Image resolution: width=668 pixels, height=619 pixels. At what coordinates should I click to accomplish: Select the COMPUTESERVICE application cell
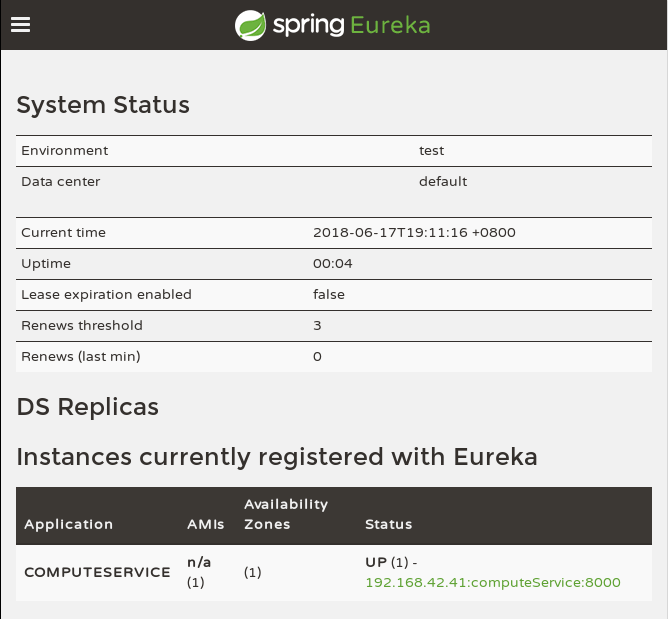click(97, 573)
